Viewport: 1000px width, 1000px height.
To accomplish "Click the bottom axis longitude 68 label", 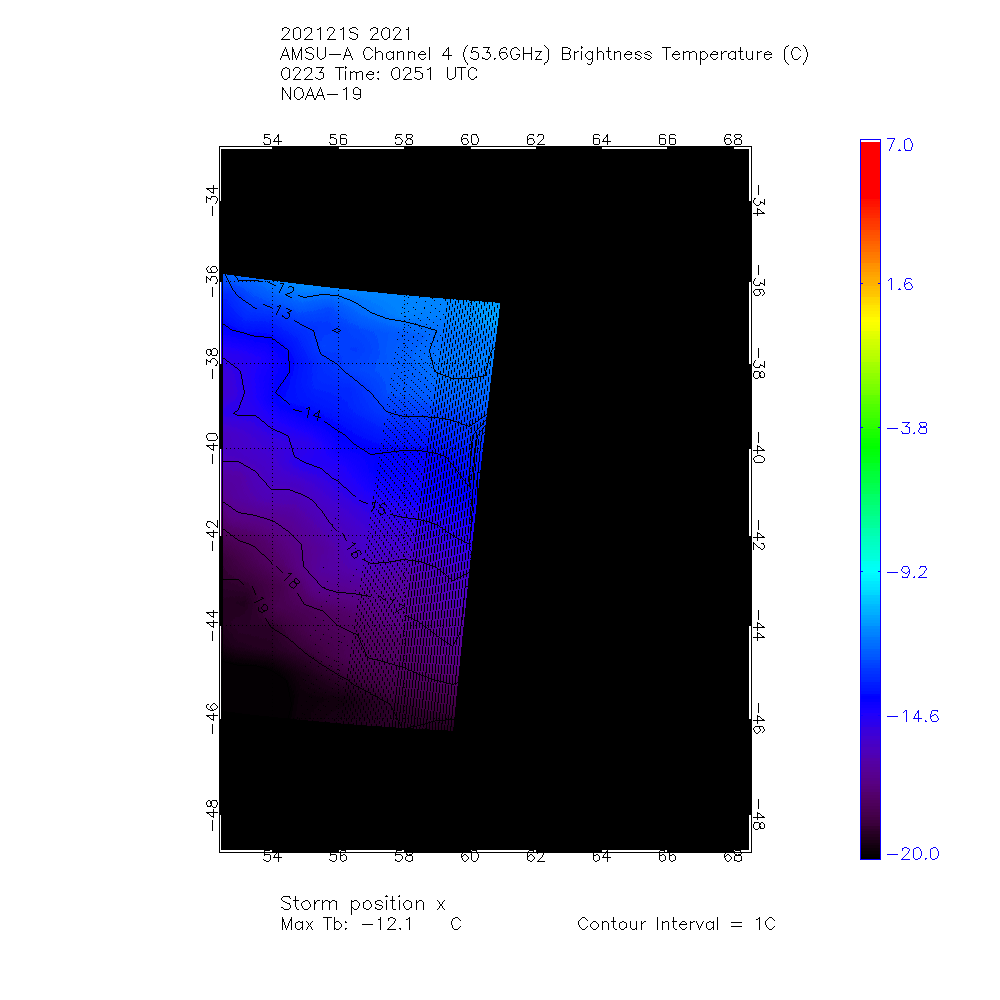I will click(x=733, y=856).
